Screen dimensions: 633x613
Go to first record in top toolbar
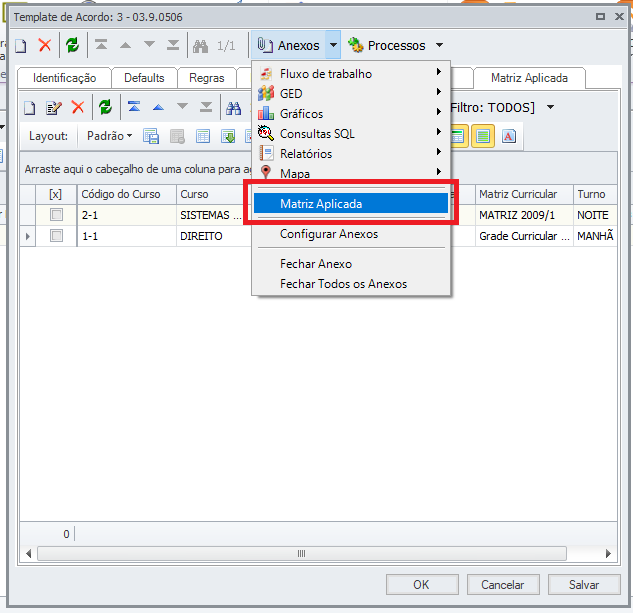pos(101,45)
